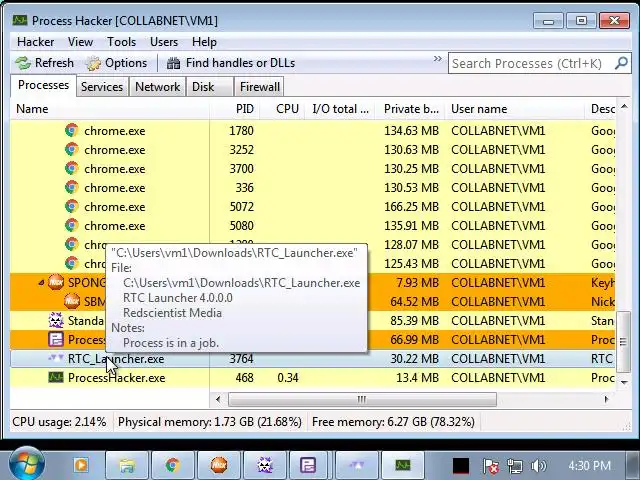Click the purple icon of the 66.99 MB row
Image resolution: width=640 pixels, height=480 pixels.
tap(56, 340)
